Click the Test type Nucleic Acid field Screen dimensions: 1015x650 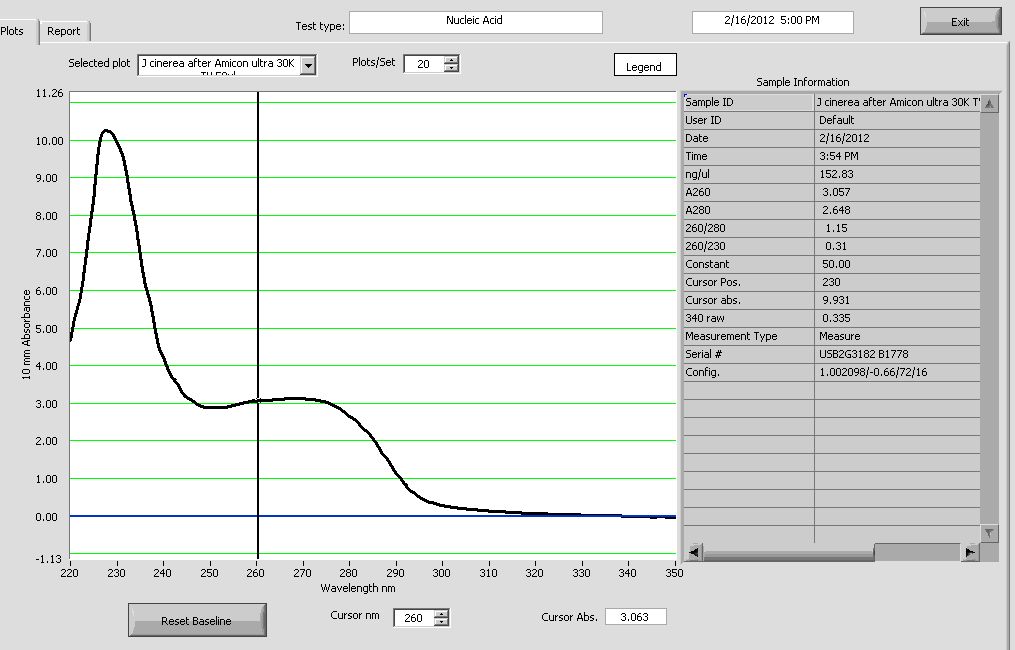pyautogui.click(x=475, y=22)
